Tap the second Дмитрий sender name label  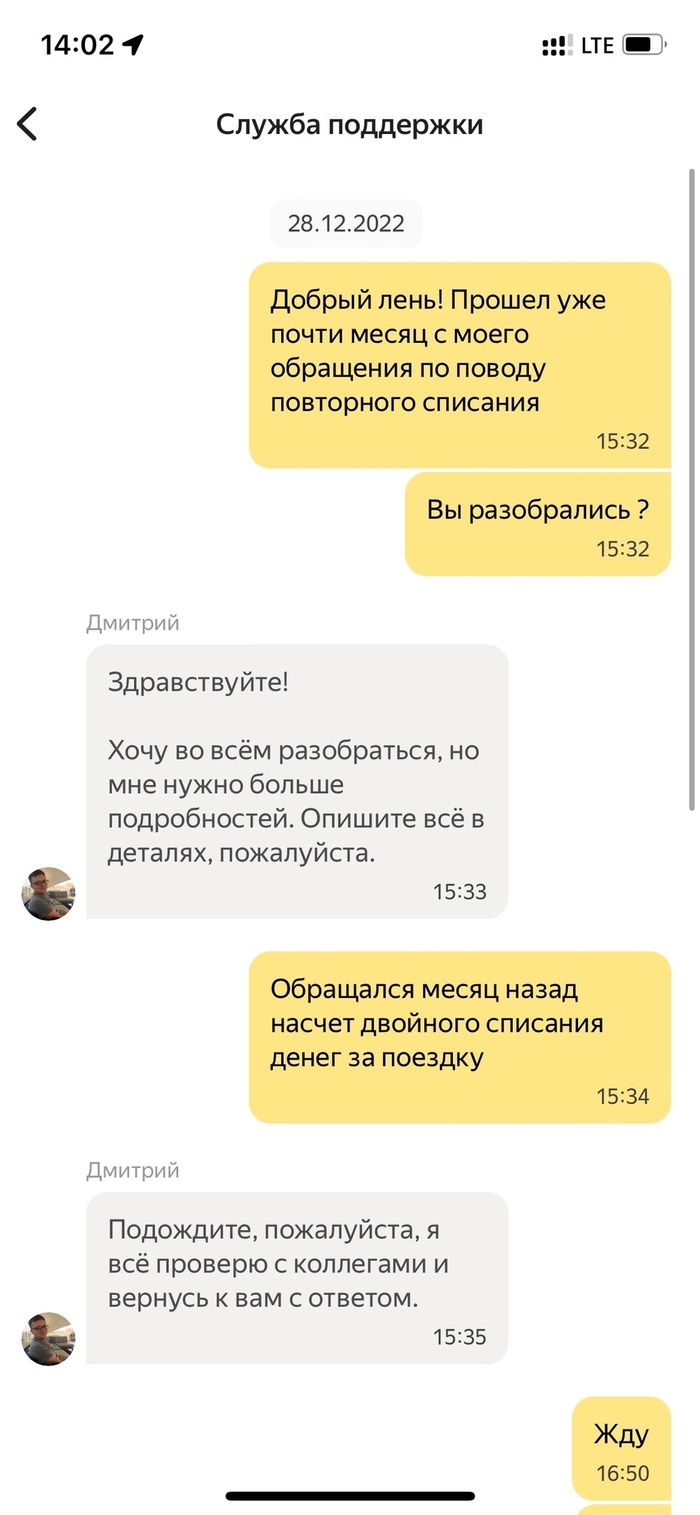pyautogui.click(x=133, y=1170)
